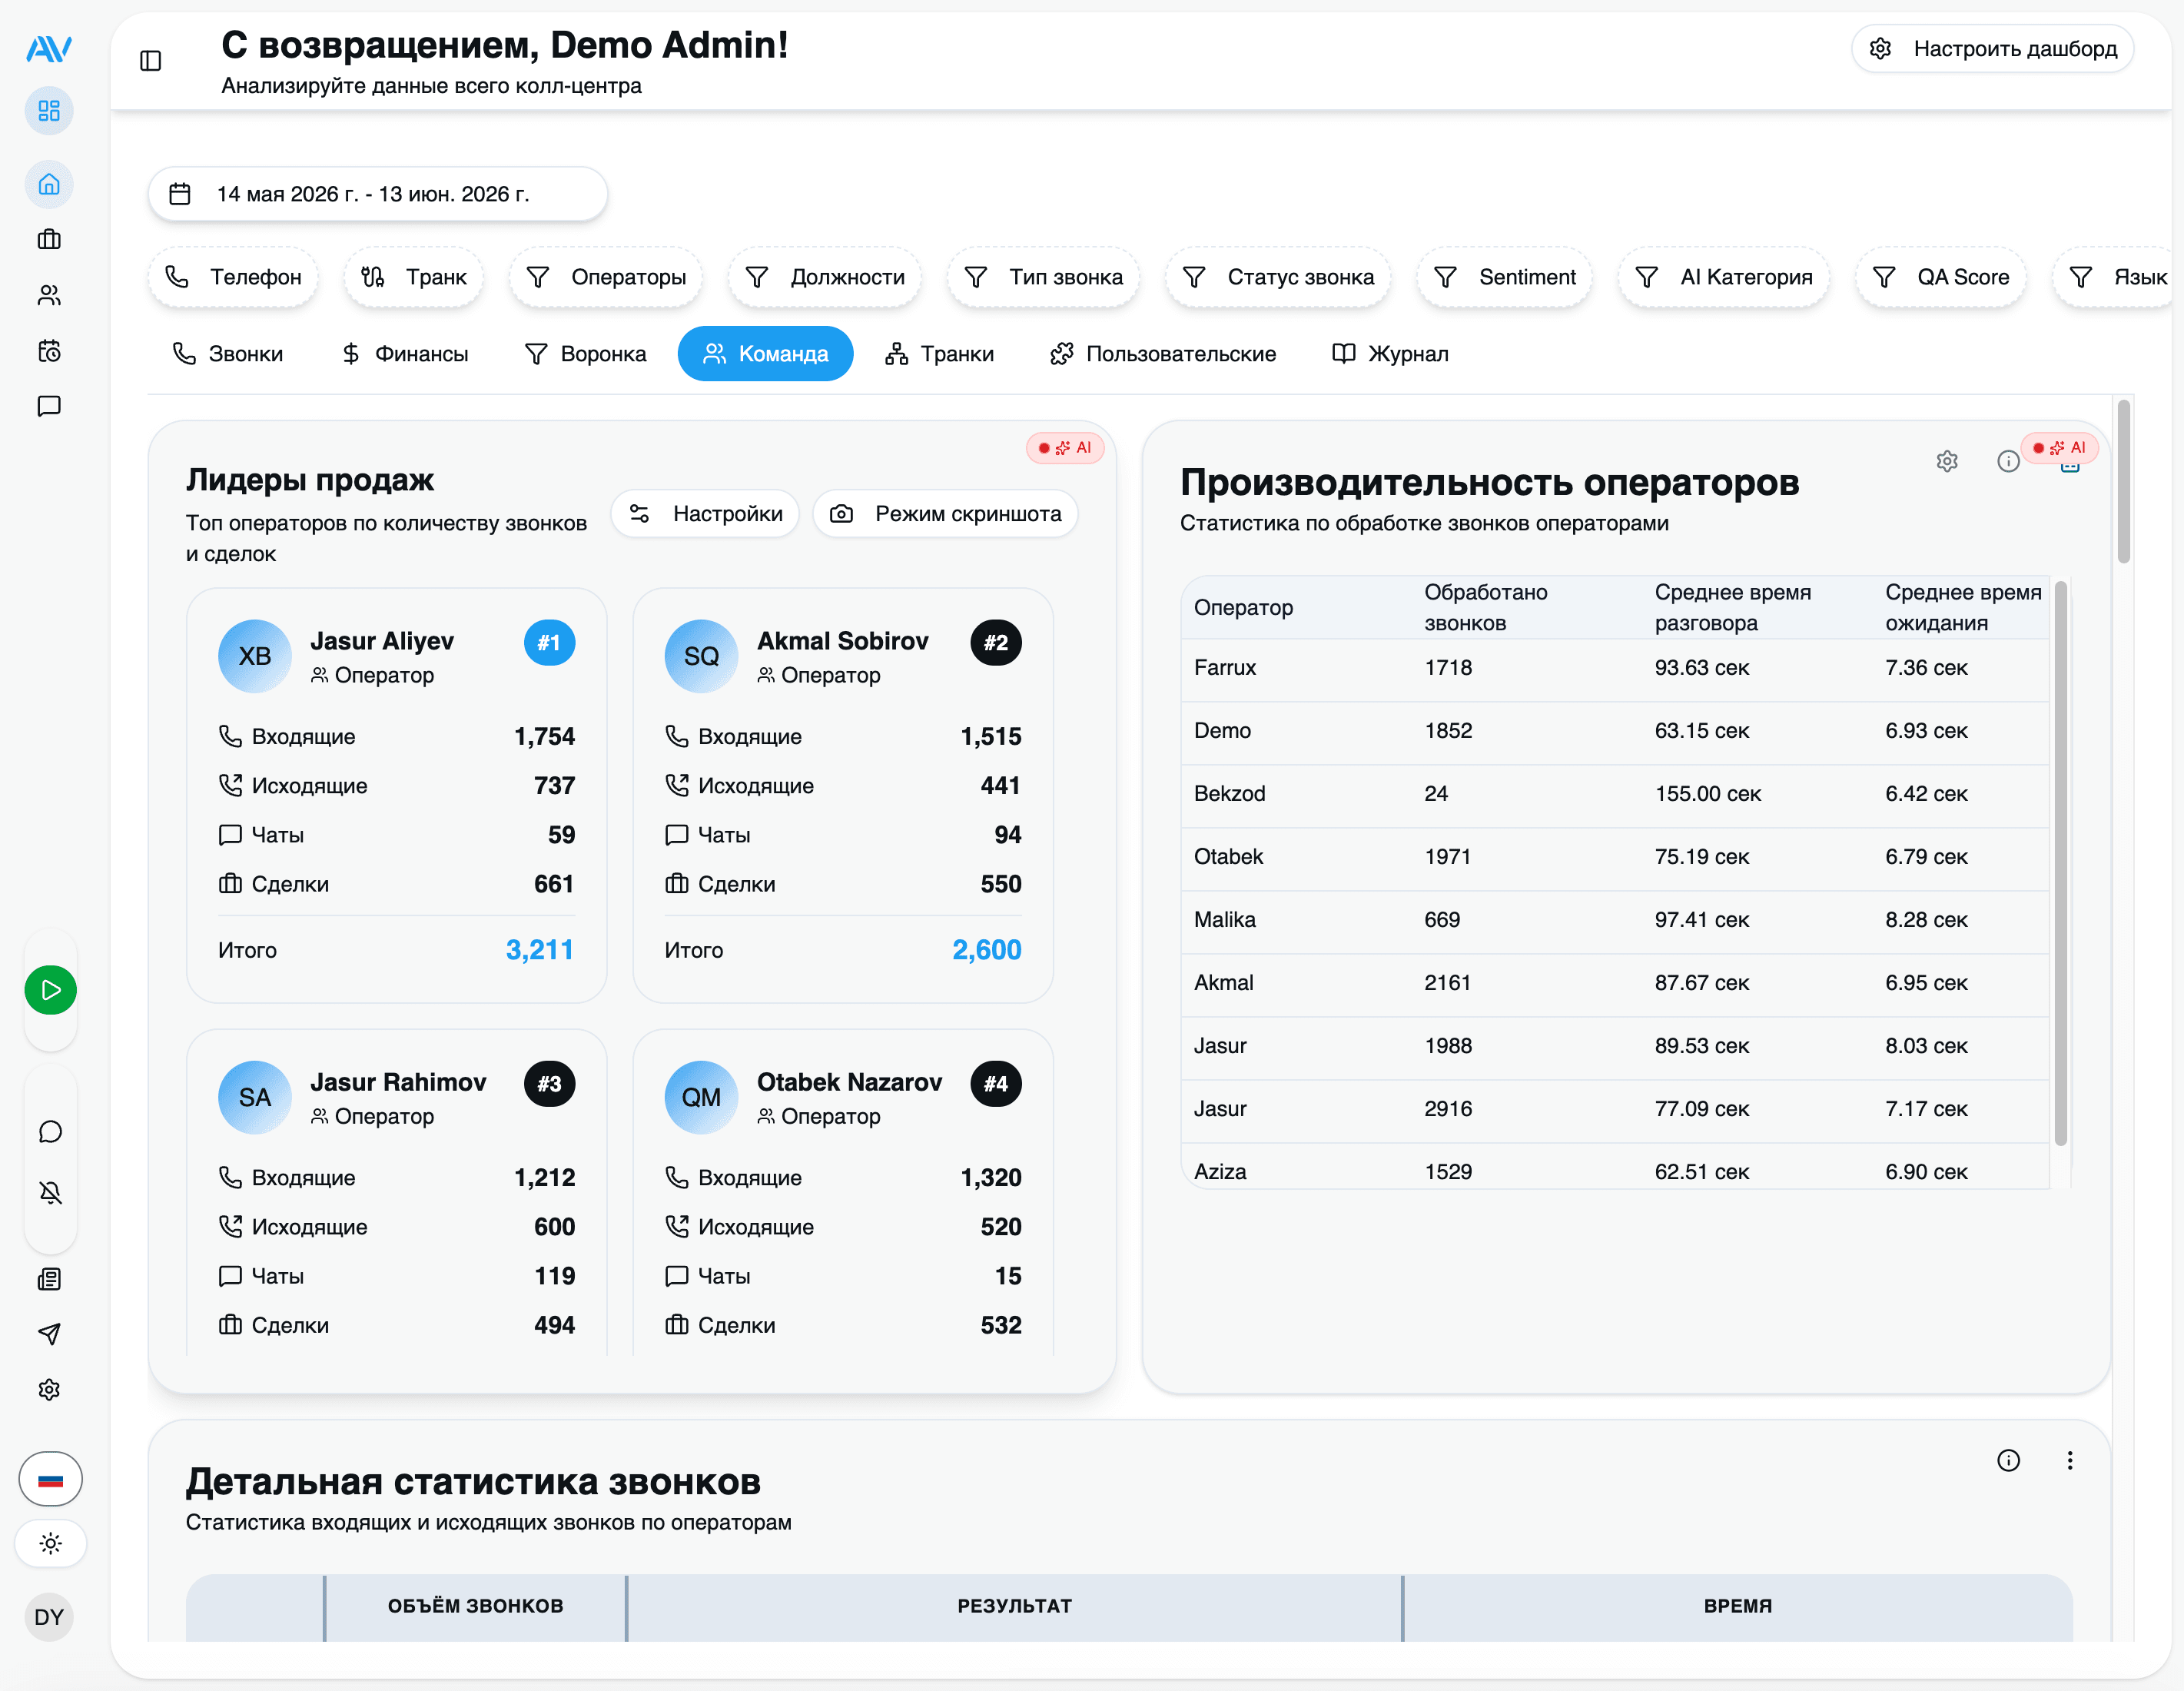2184x1691 pixels.
Task: Click the РЕЗУЛЬТАТ header group
Action: (x=1015, y=1606)
